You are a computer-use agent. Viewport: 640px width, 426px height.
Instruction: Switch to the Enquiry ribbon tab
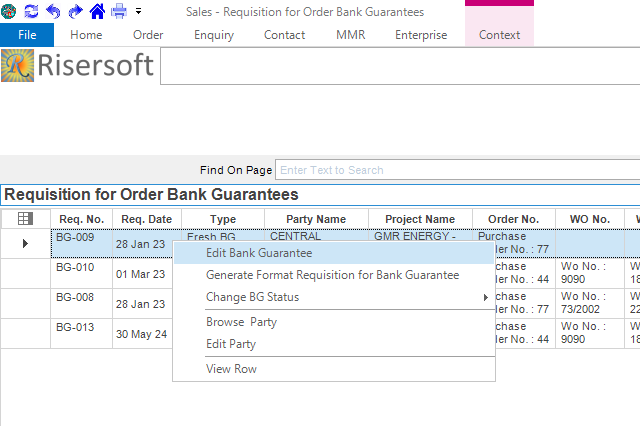click(214, 35)
